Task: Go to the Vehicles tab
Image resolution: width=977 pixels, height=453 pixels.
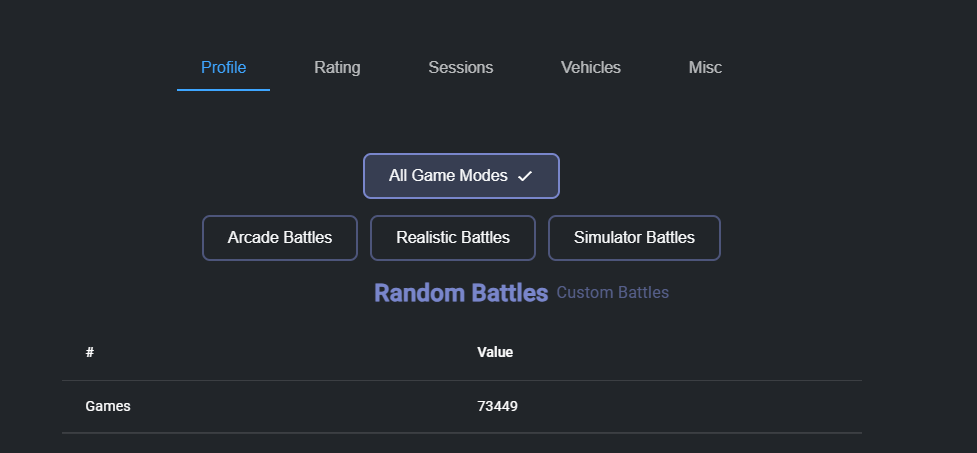Action: 591,67
